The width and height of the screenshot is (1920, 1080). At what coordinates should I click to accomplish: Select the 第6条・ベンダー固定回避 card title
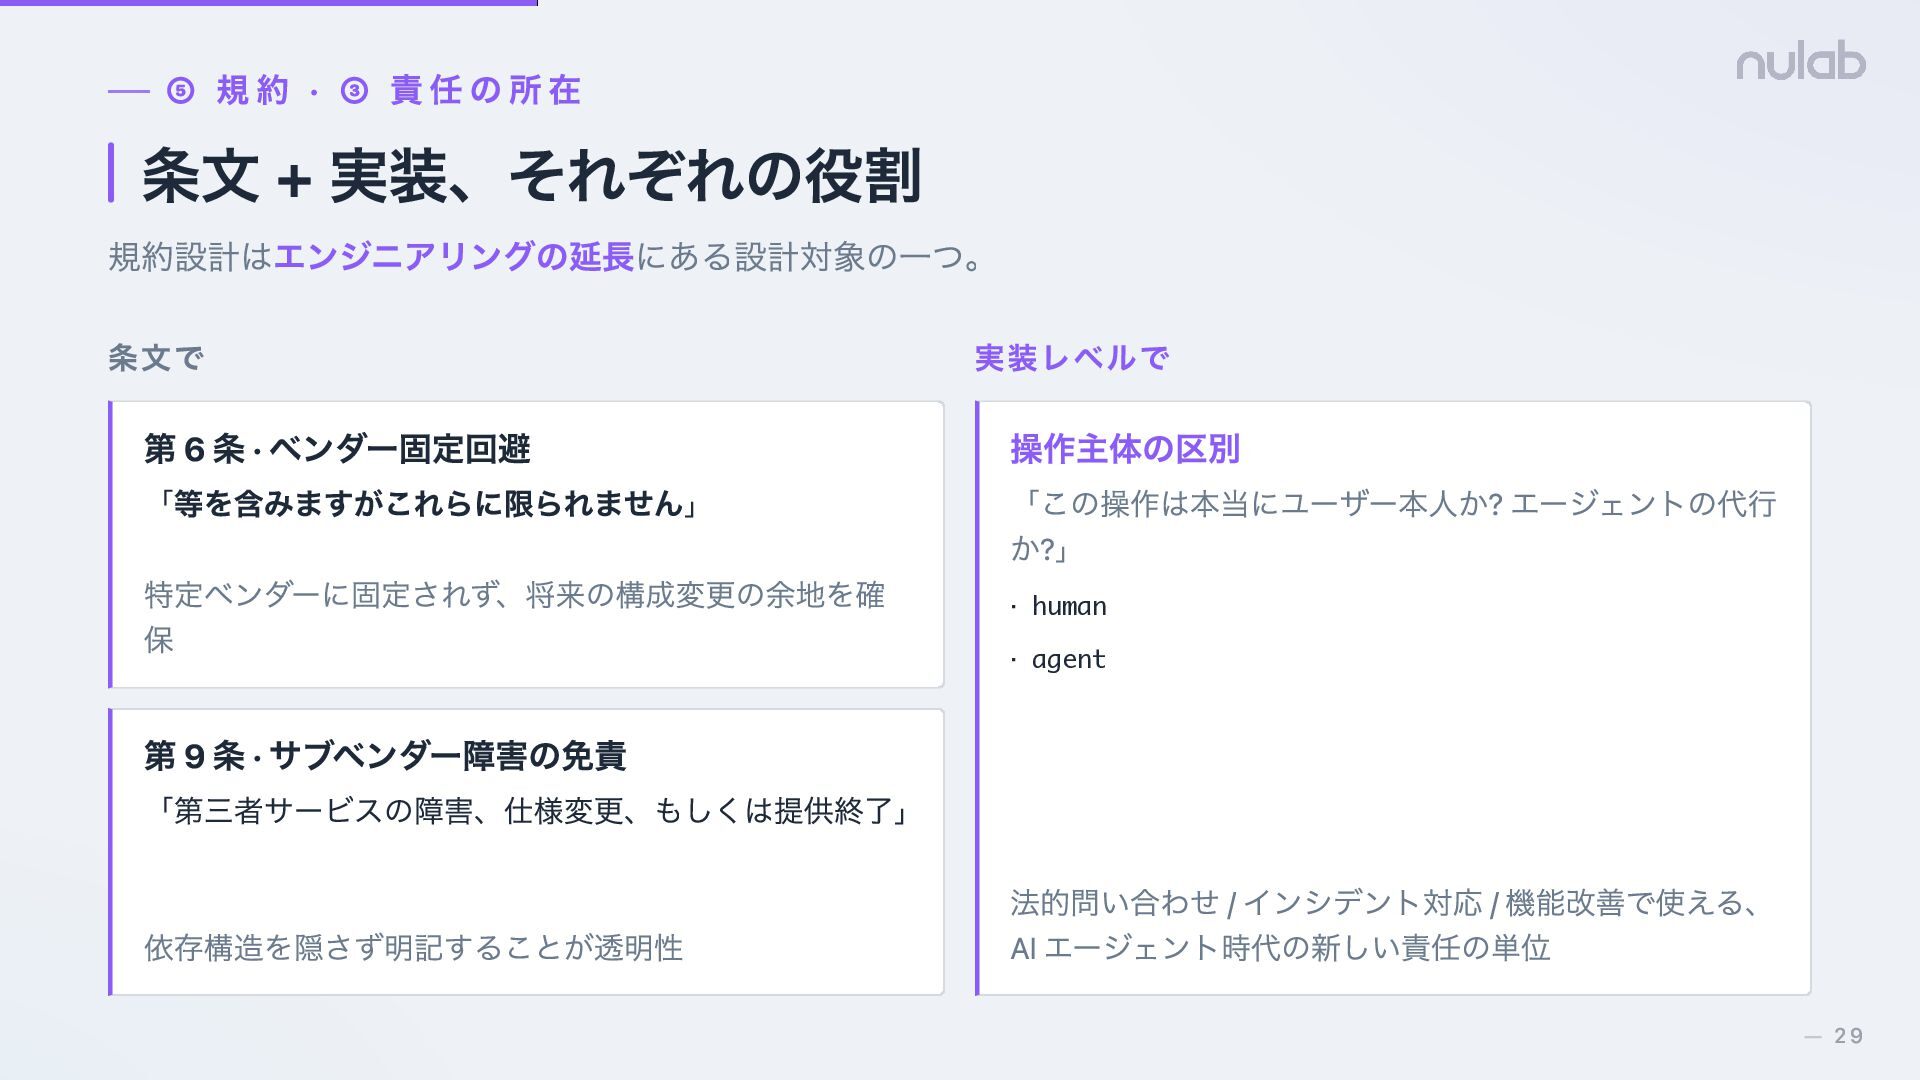[x=337, y=449]
